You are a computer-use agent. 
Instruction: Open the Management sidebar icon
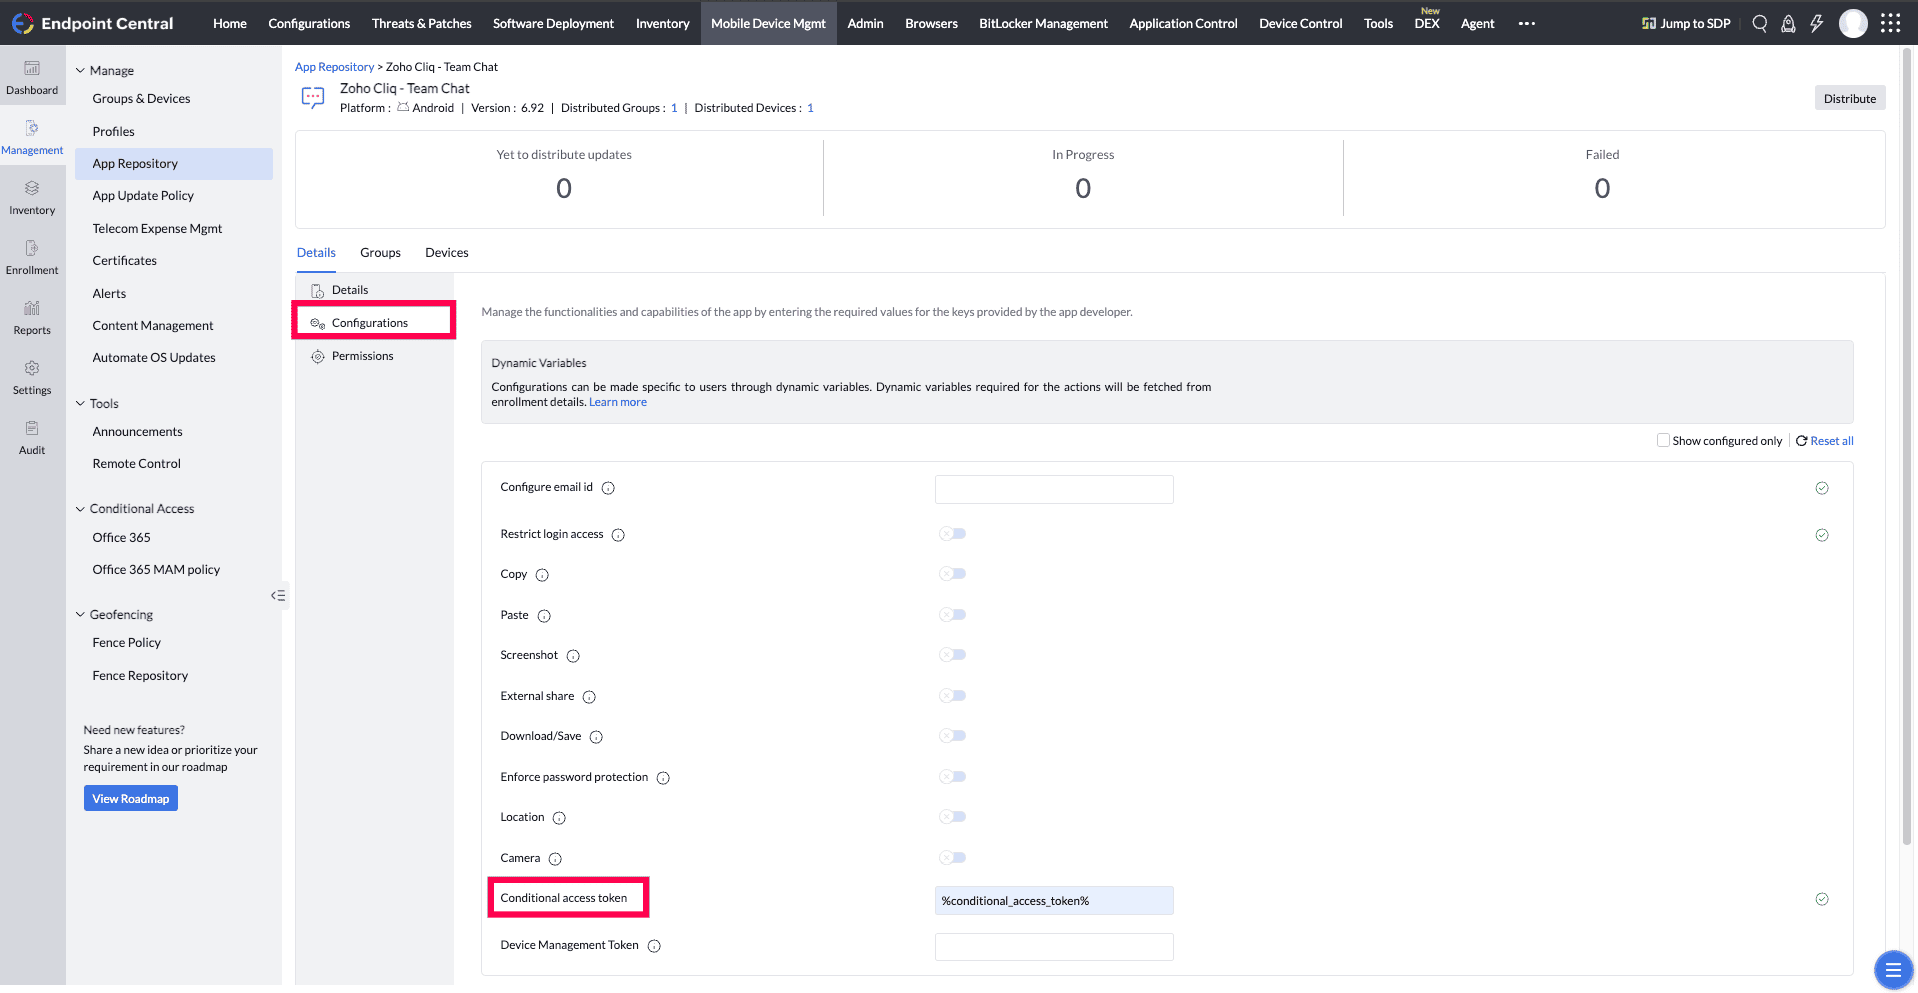[32, 138]
